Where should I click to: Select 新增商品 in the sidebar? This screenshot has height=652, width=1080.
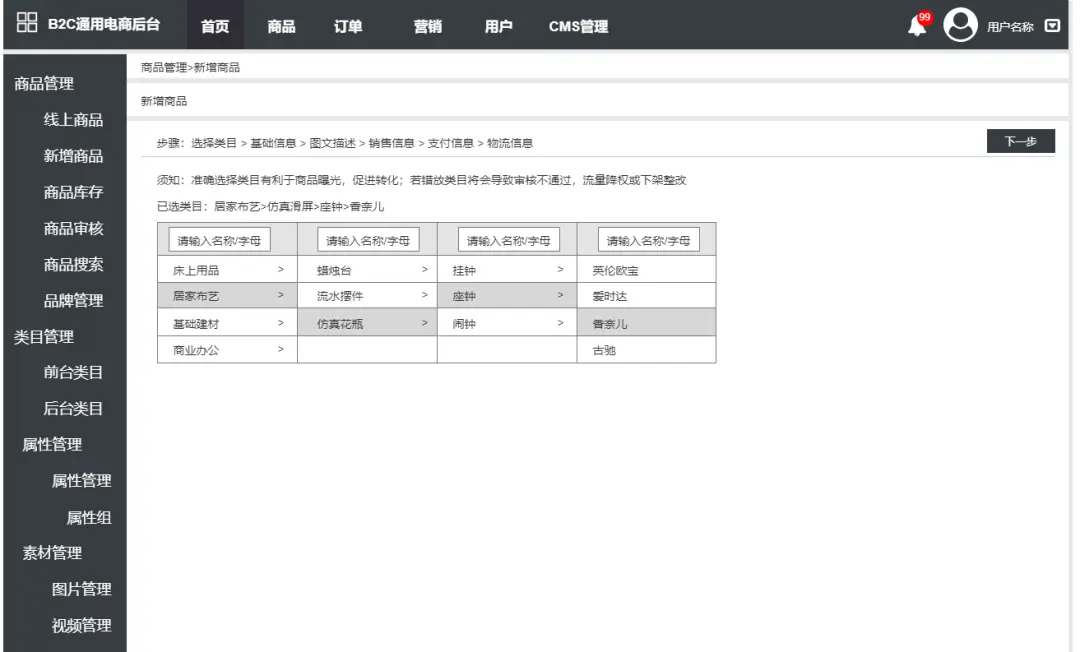coord(73,156)
